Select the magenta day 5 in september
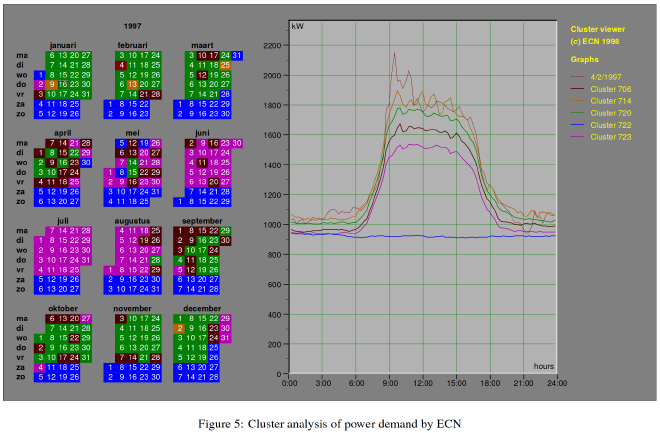The height and width of the screenshot is (433, 660). pyautogui.click(x=179, y=270)
